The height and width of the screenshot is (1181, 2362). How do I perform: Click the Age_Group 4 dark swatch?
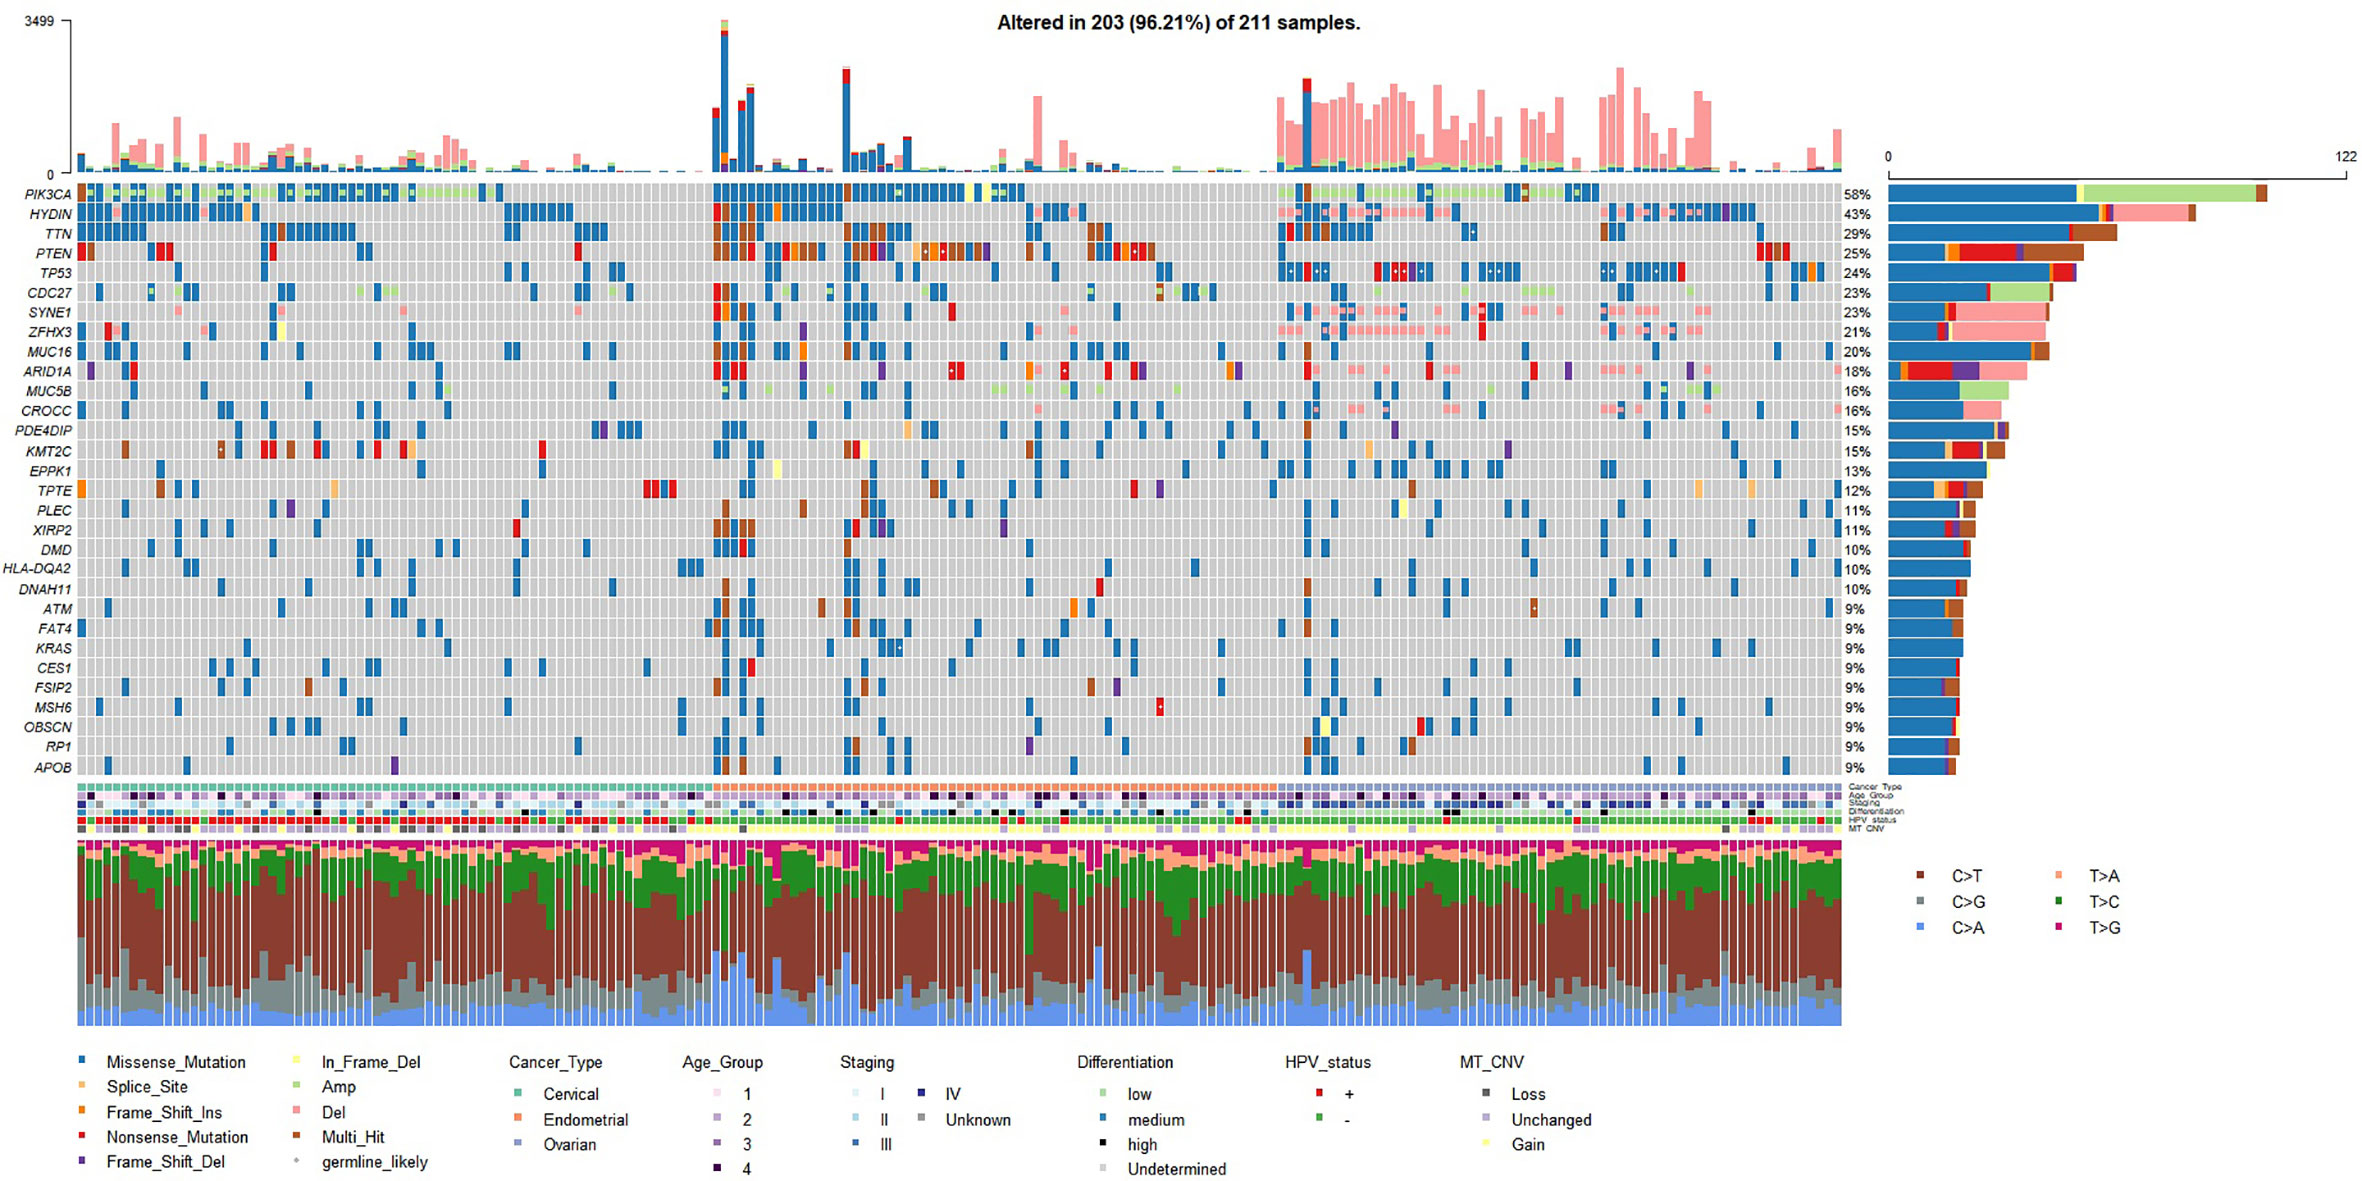click(x=717, y=1167)
